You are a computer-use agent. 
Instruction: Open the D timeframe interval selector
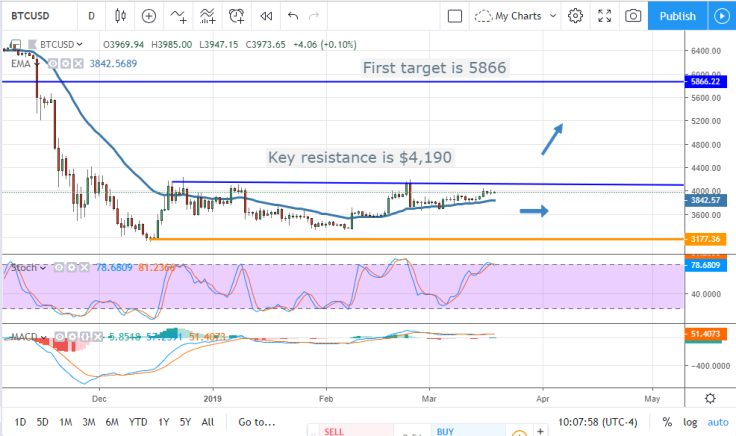tap(91, 16)
